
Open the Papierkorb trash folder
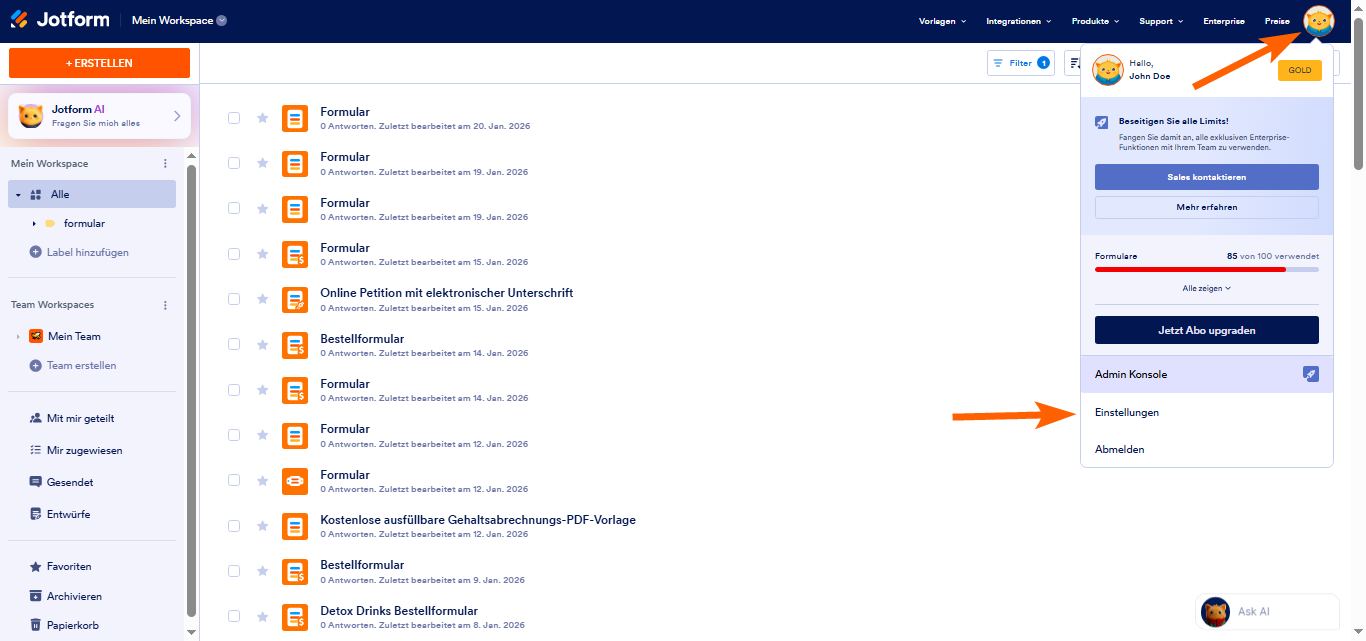74,625
